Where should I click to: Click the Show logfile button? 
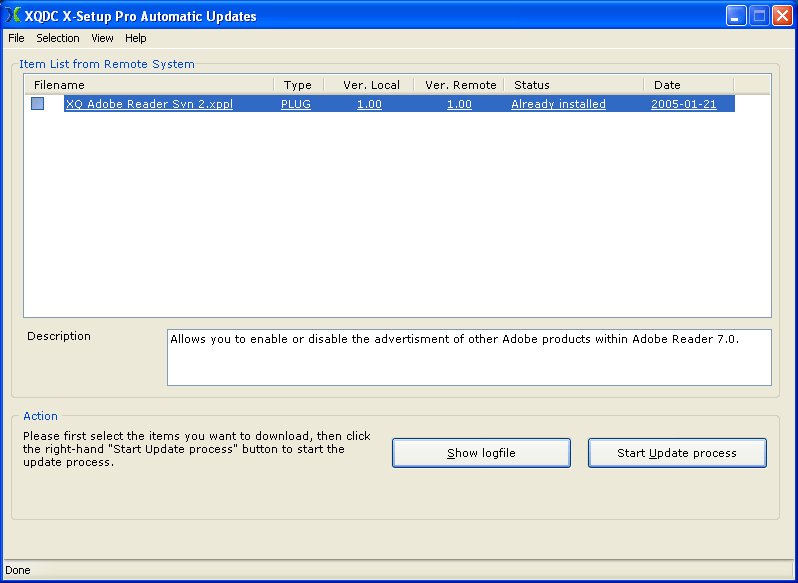tap(481, 453)
